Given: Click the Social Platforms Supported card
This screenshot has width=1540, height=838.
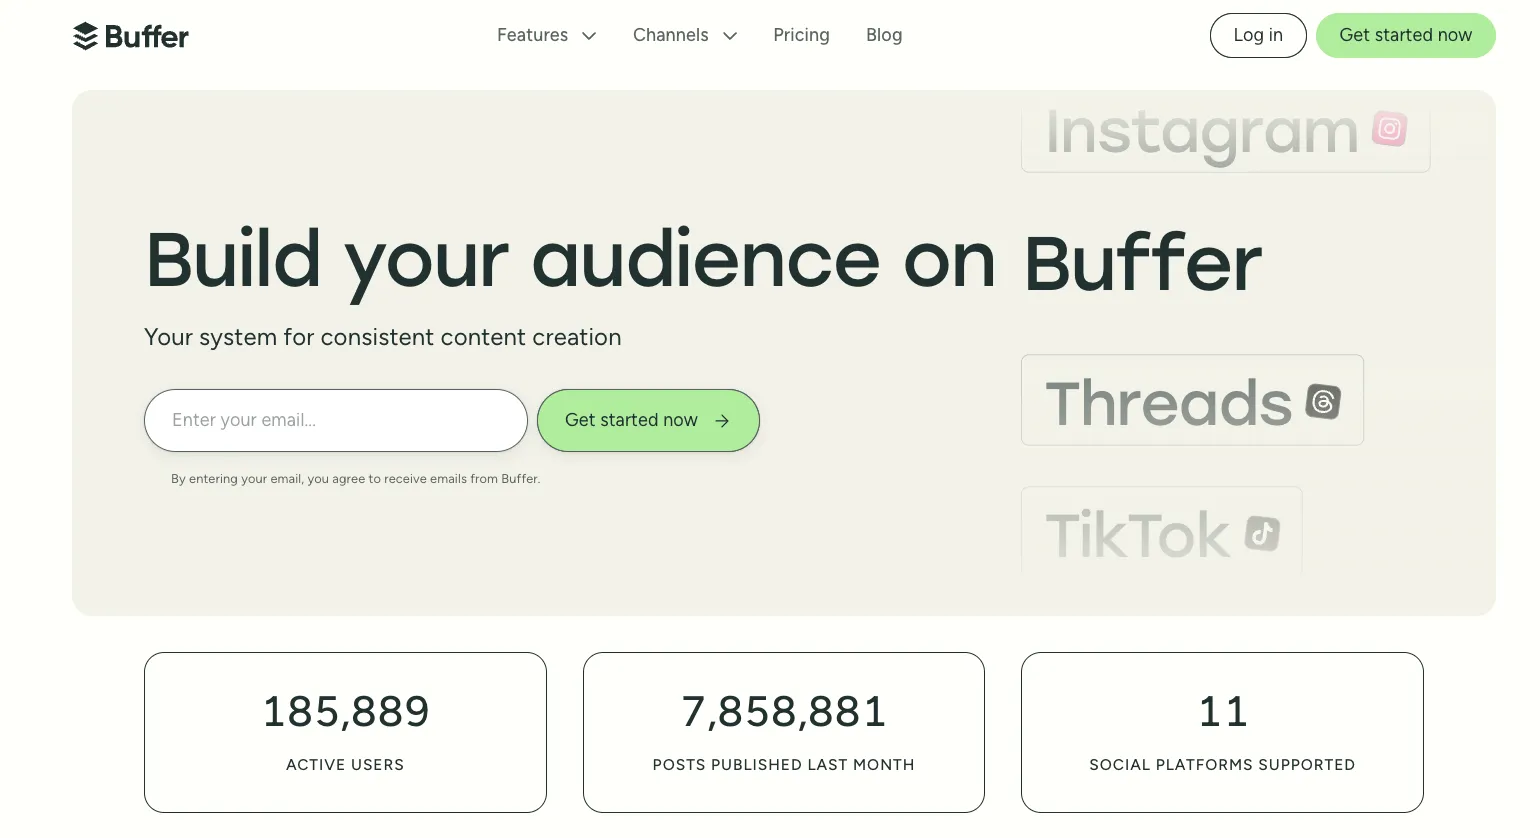Looking at the screenshot, I should (x=1222, y=732).
